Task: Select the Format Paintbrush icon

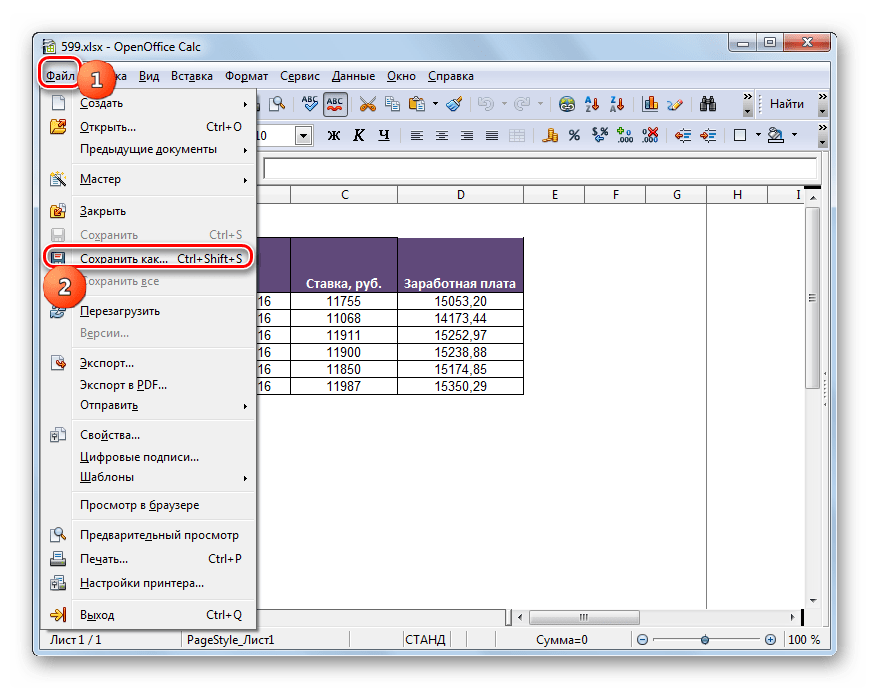Action: (454, 104)
